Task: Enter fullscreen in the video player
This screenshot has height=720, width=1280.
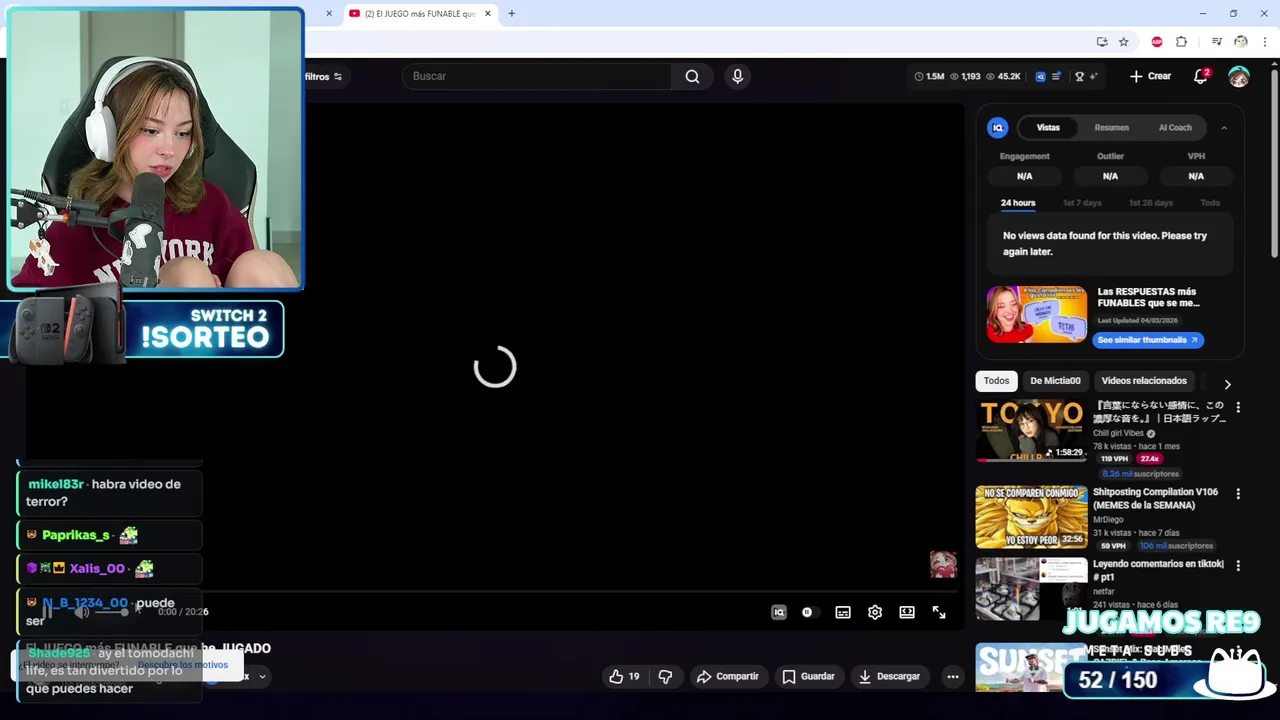Action: (x=939, y=612)
